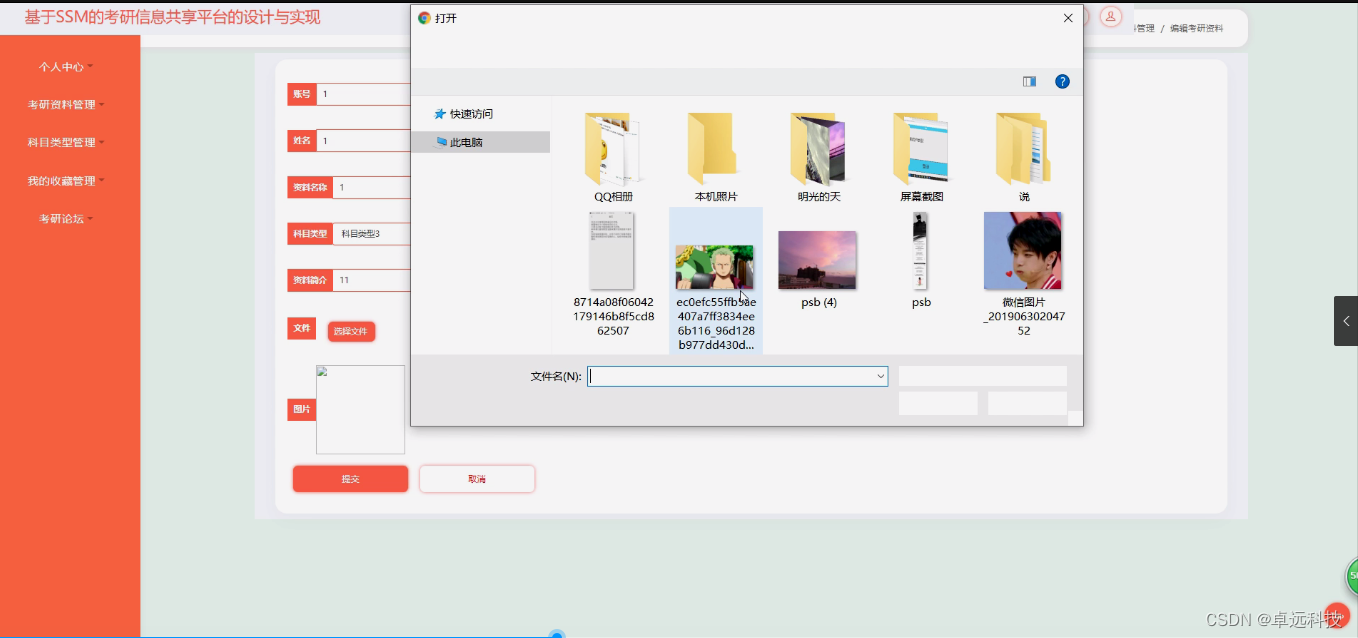Select 快速访问 with the star icon
Screen dimensions: 1358x638
point(466,113)
